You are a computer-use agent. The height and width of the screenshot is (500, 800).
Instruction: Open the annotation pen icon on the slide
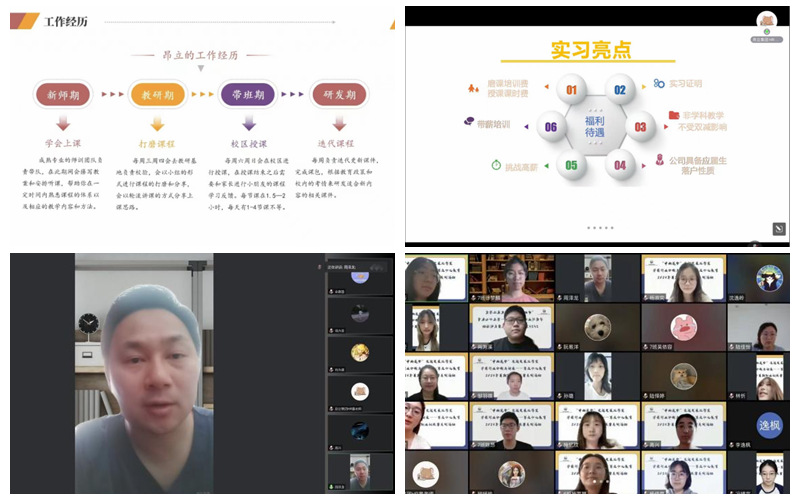pyautogui.click(x=779, y=229)
